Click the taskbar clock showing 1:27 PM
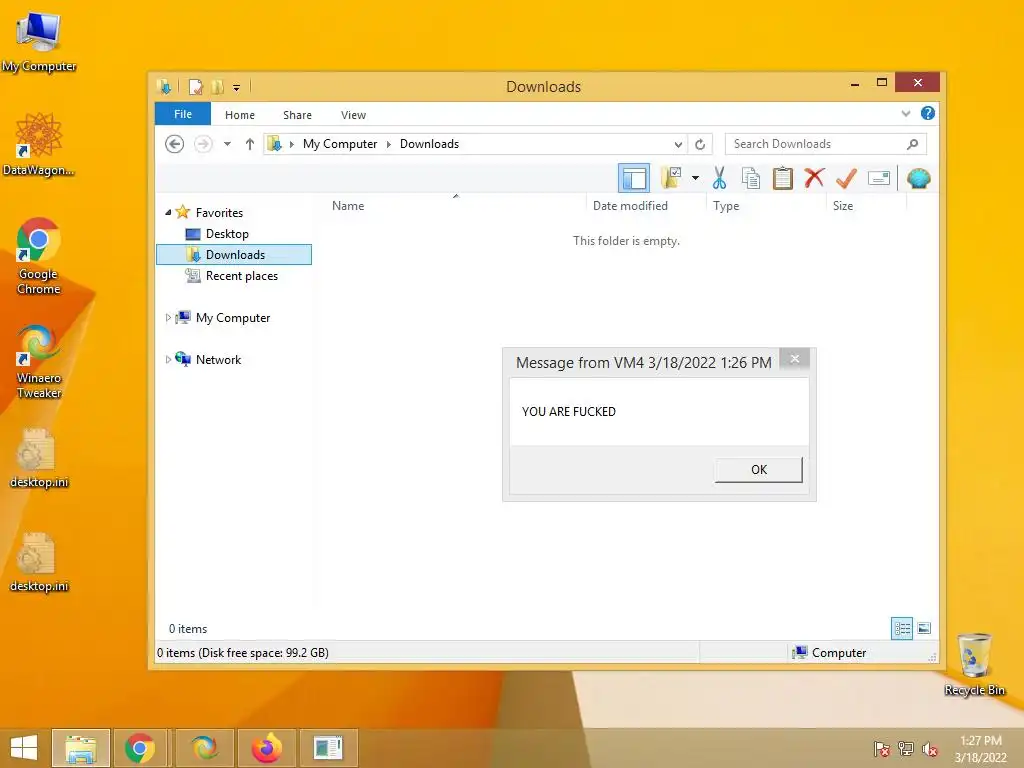The image size is (1024, 768). click(x=980, y=748)
